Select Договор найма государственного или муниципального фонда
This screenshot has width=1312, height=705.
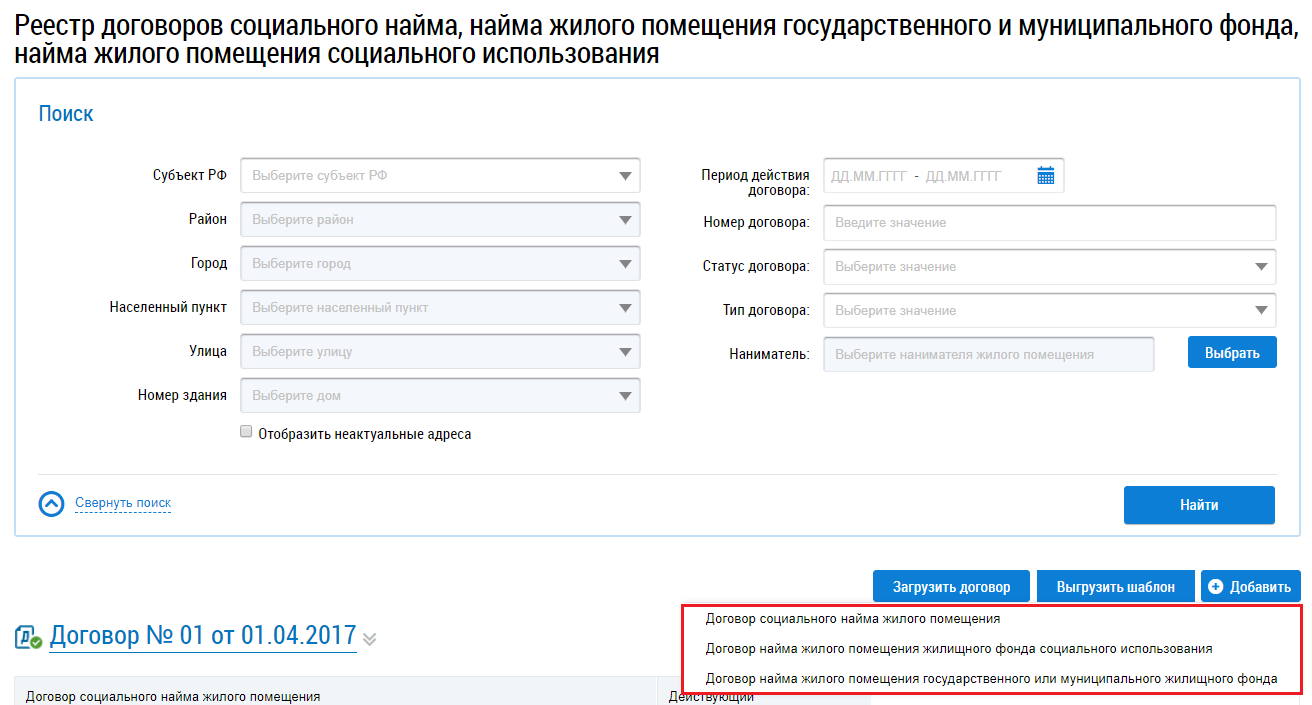991,678
